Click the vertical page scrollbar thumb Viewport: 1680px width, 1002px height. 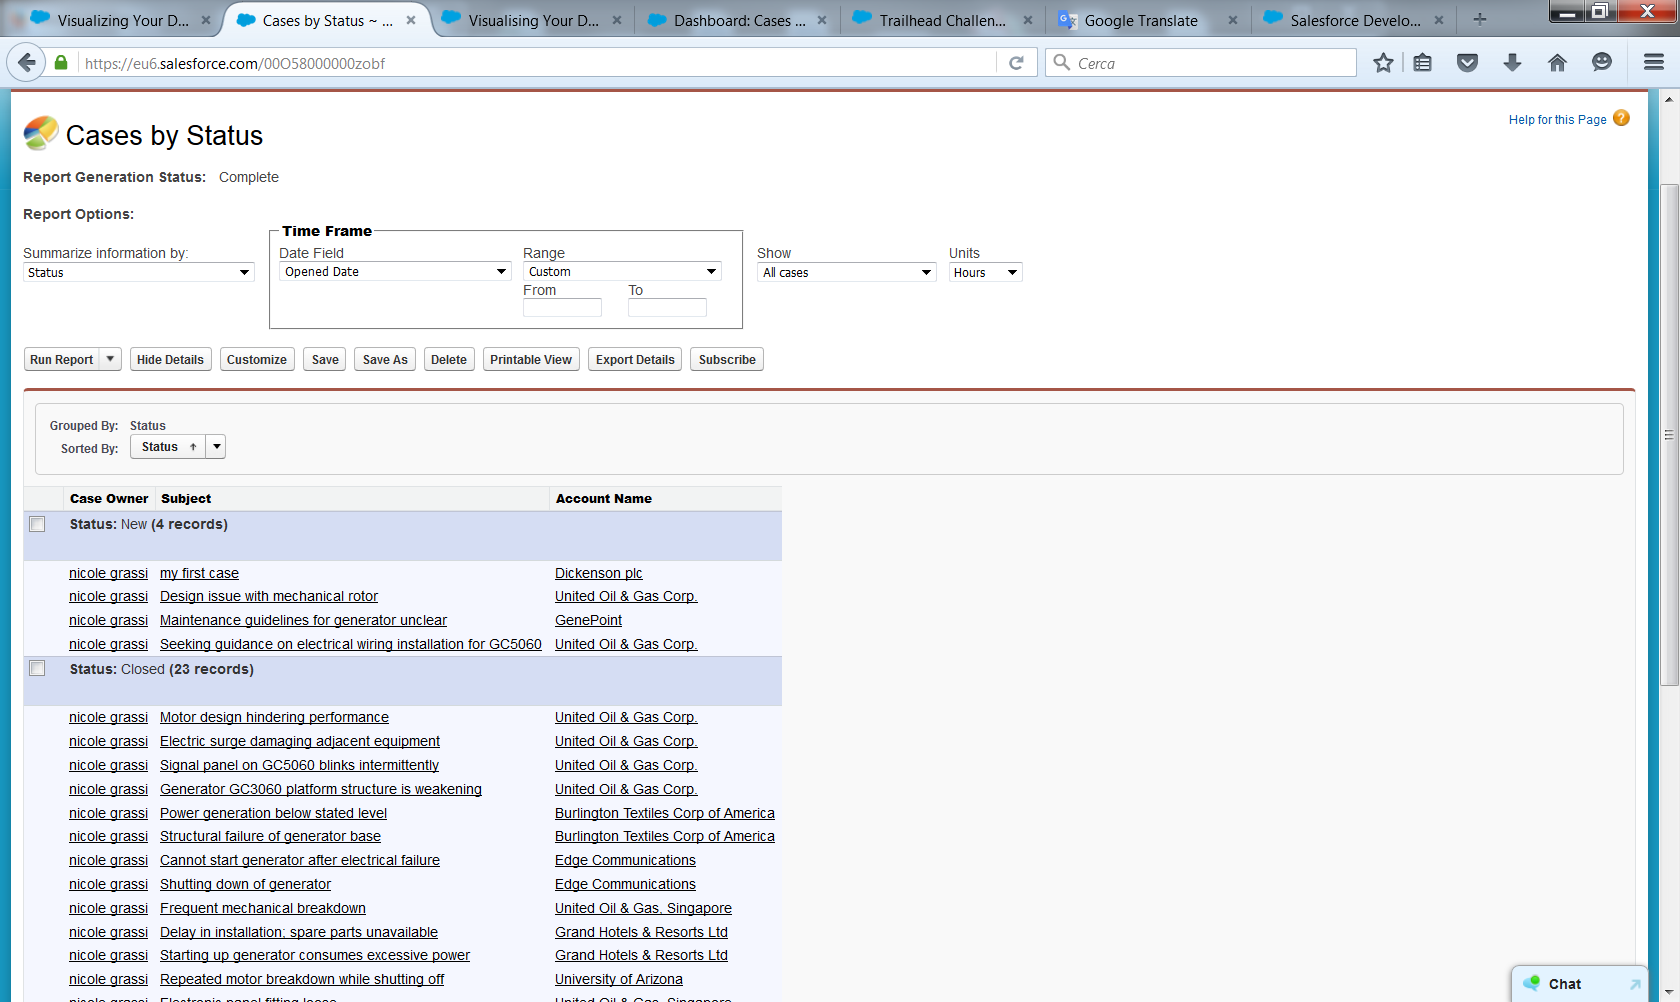(x=1669, y=435)
